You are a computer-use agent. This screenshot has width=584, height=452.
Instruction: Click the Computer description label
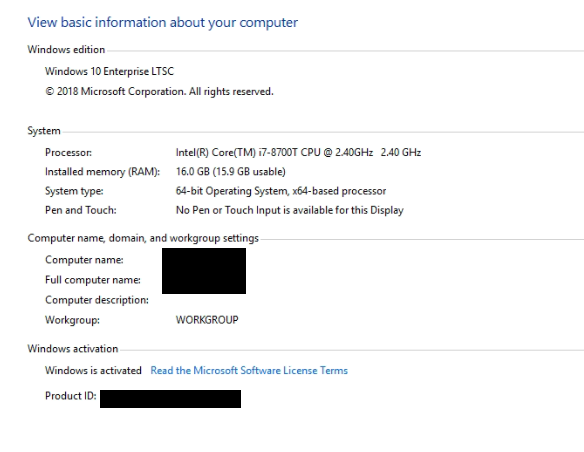(x=97, y=300)
